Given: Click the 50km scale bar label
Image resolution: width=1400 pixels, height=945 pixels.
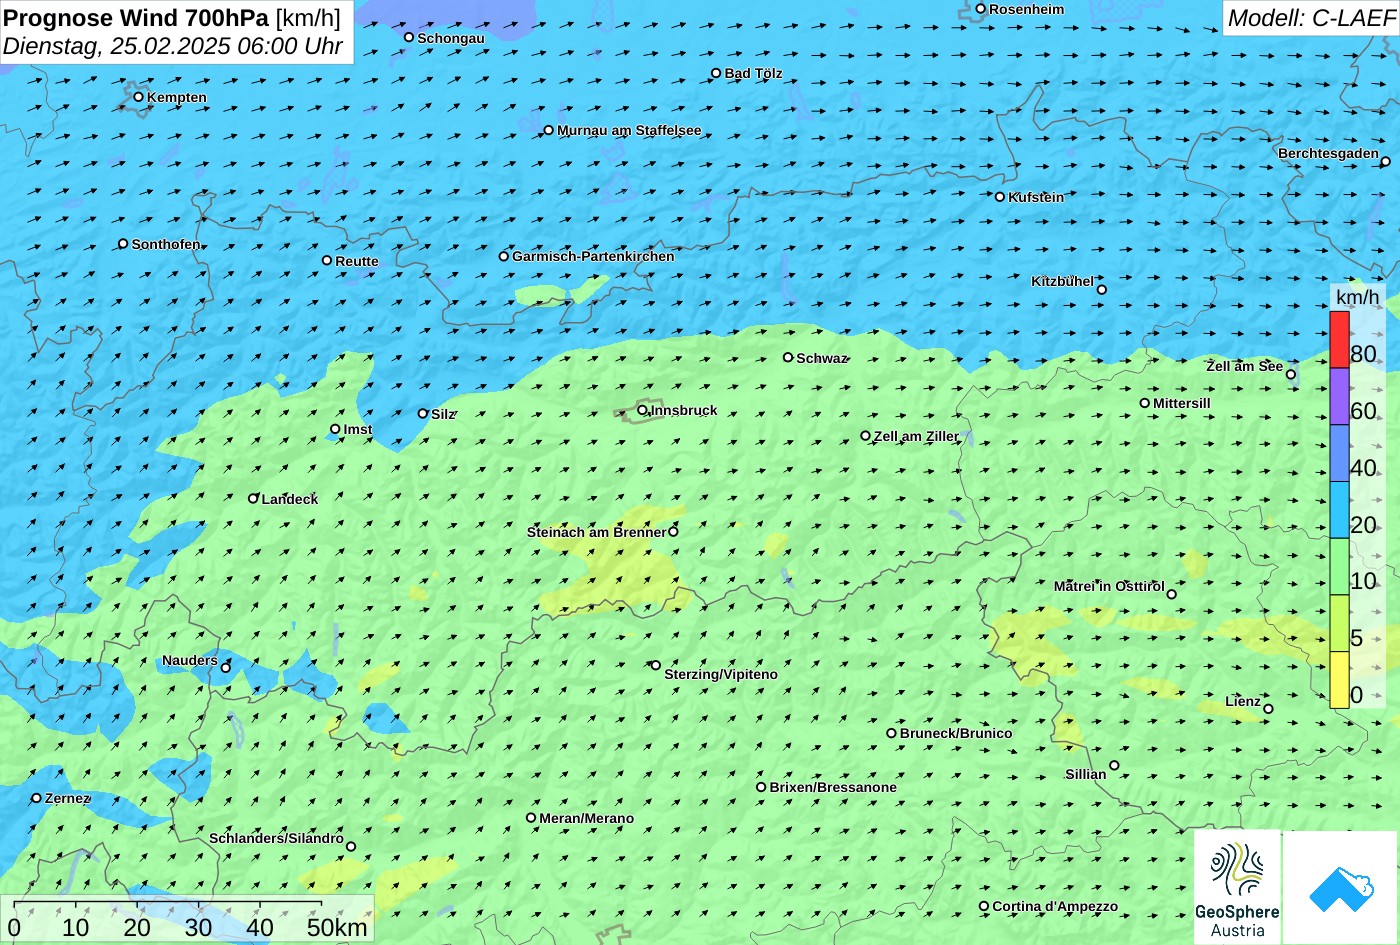Looking at the screenshot, I should tap(337, 927).
